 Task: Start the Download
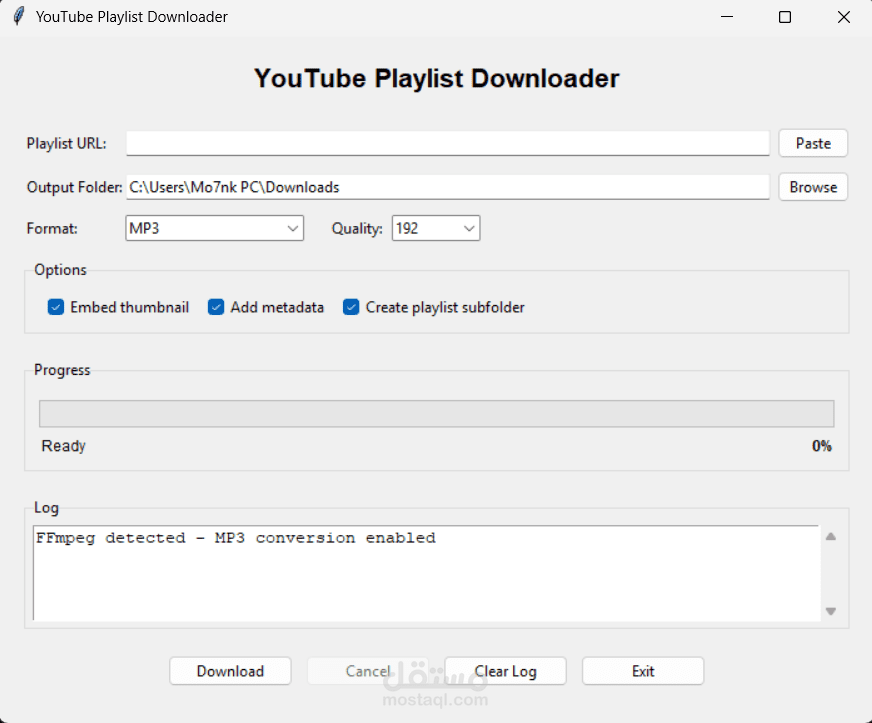point(230,671)
